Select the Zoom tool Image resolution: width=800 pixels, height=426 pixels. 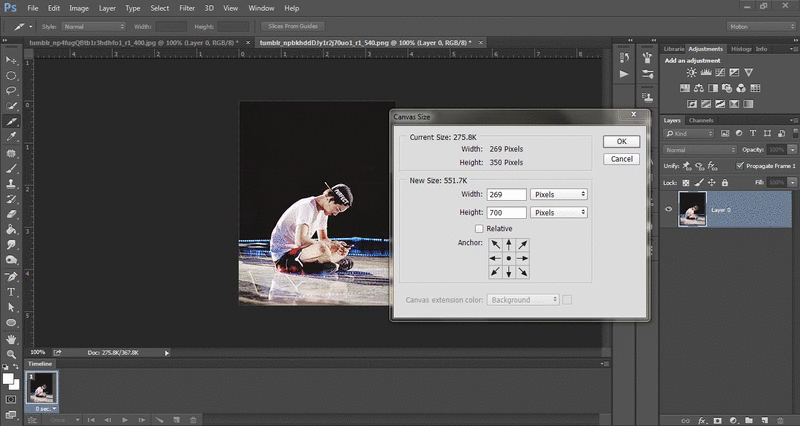click(11, 354)
